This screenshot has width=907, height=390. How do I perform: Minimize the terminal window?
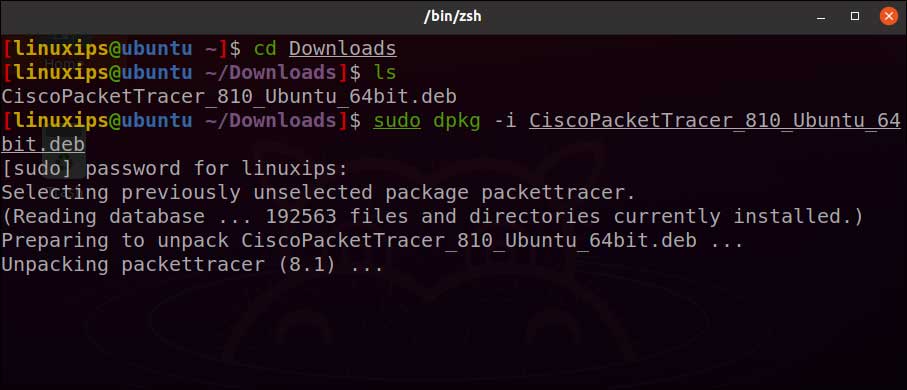(821, 17)
